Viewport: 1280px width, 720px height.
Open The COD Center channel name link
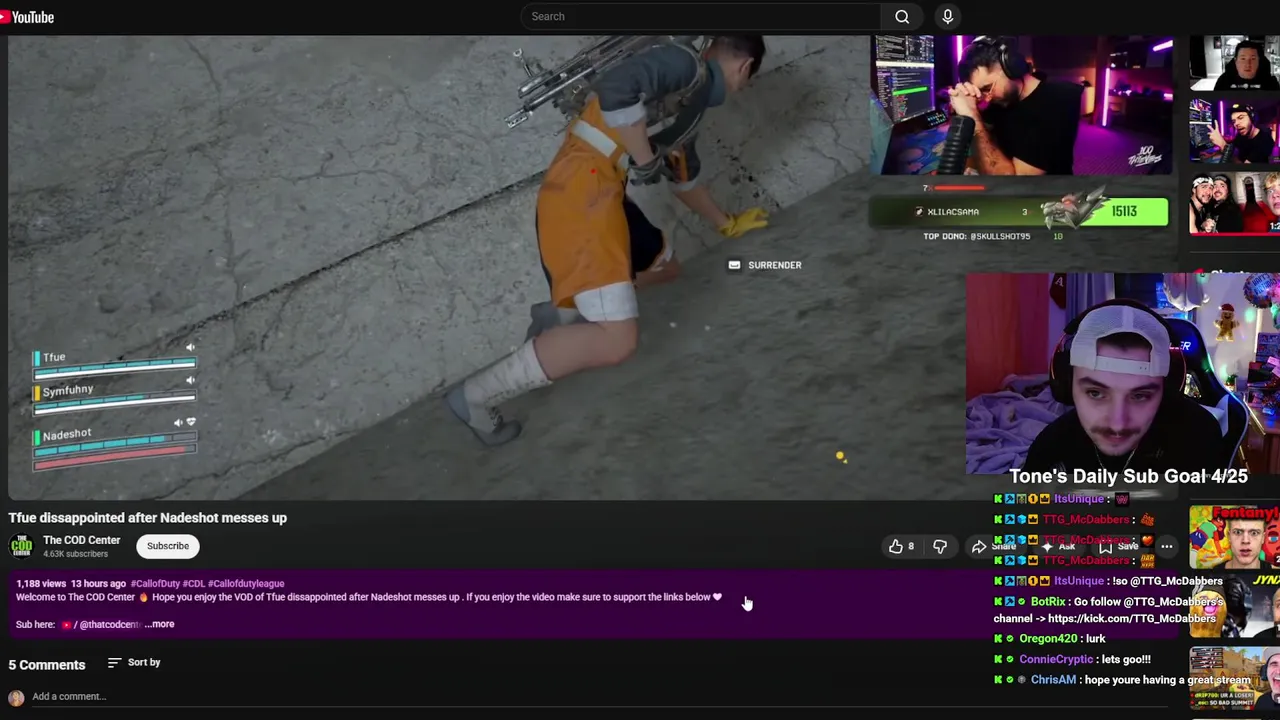[81, 540]
